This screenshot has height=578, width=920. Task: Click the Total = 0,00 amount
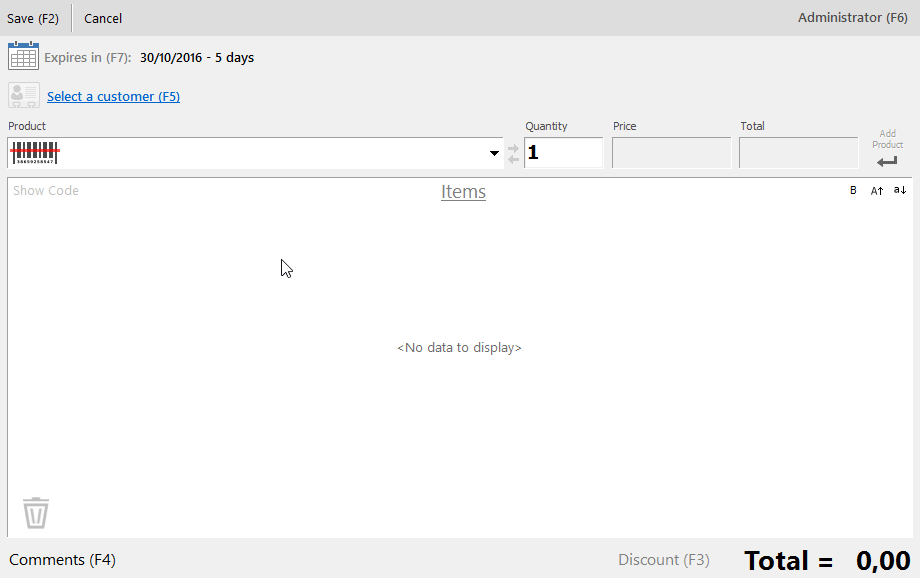pos(827,560)
